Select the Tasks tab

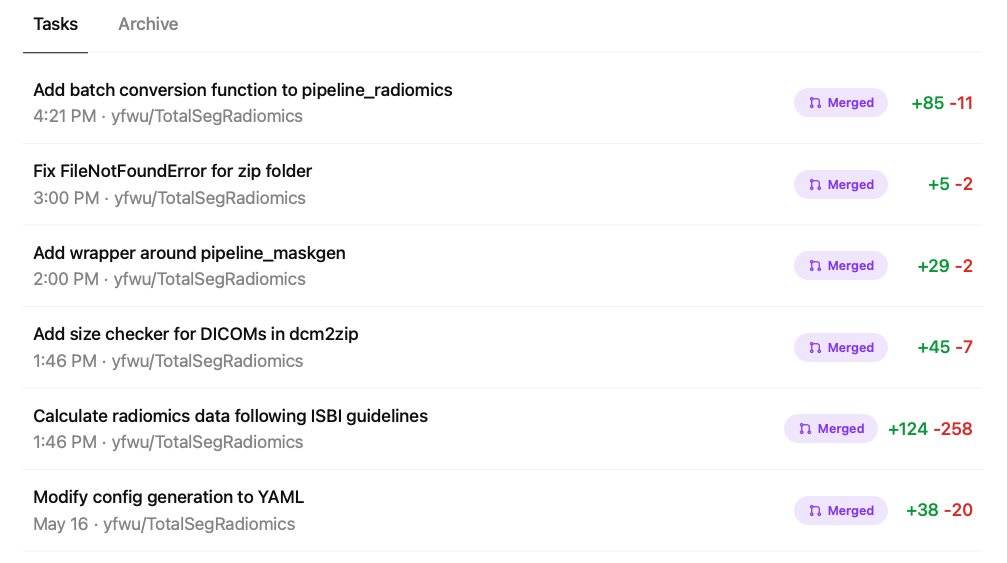point(55,24)
